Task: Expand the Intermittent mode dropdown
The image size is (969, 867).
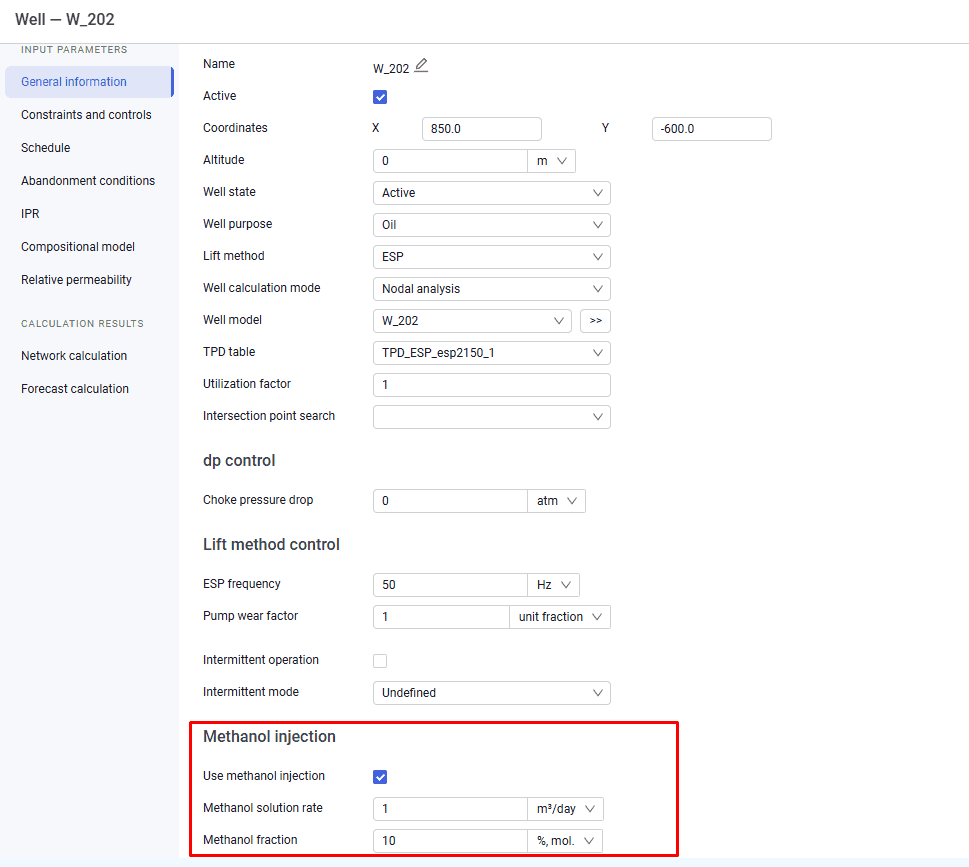Action: click(491, 693)
